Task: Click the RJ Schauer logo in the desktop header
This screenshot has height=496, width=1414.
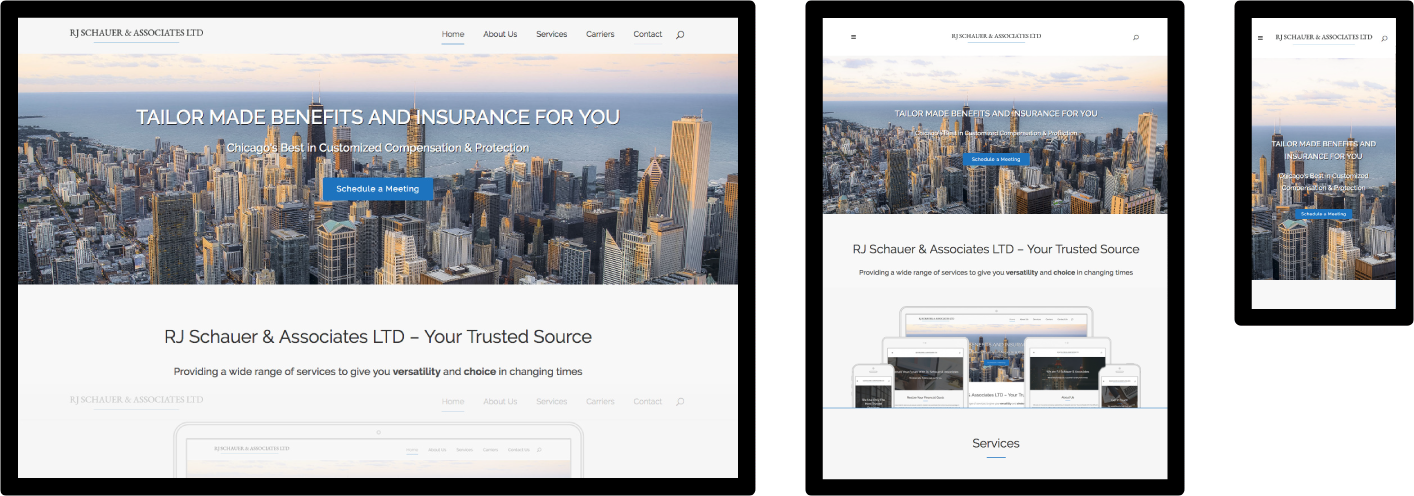Action: (136, 33)
